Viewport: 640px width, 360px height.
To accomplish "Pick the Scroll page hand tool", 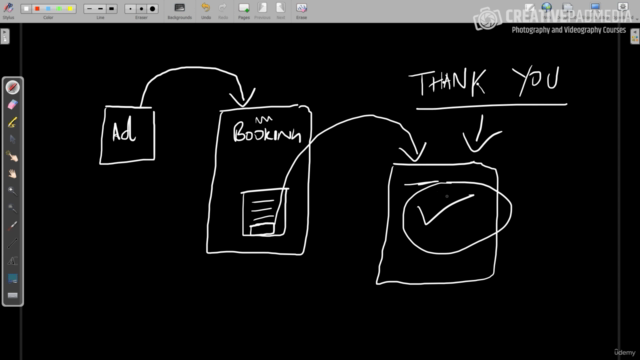I will pyautogui.click(x=13, y=174).
